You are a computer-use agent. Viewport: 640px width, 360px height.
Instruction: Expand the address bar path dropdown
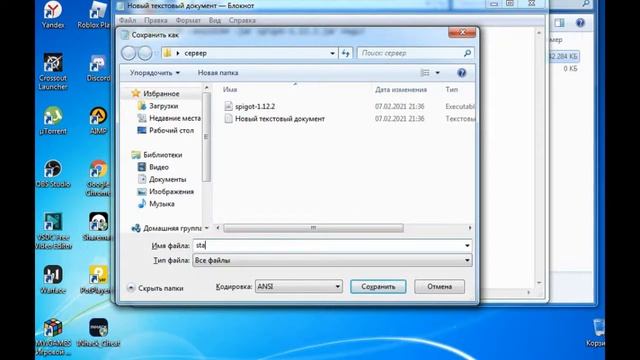(332, 53)
